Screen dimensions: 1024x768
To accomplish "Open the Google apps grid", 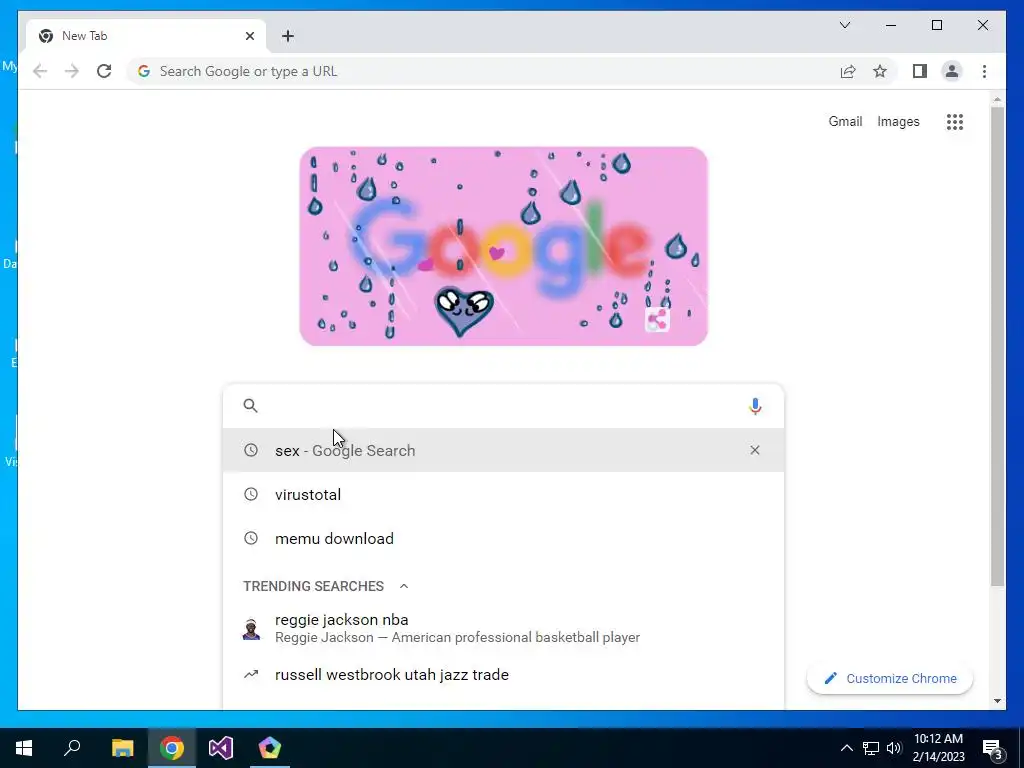I will 955,121.
